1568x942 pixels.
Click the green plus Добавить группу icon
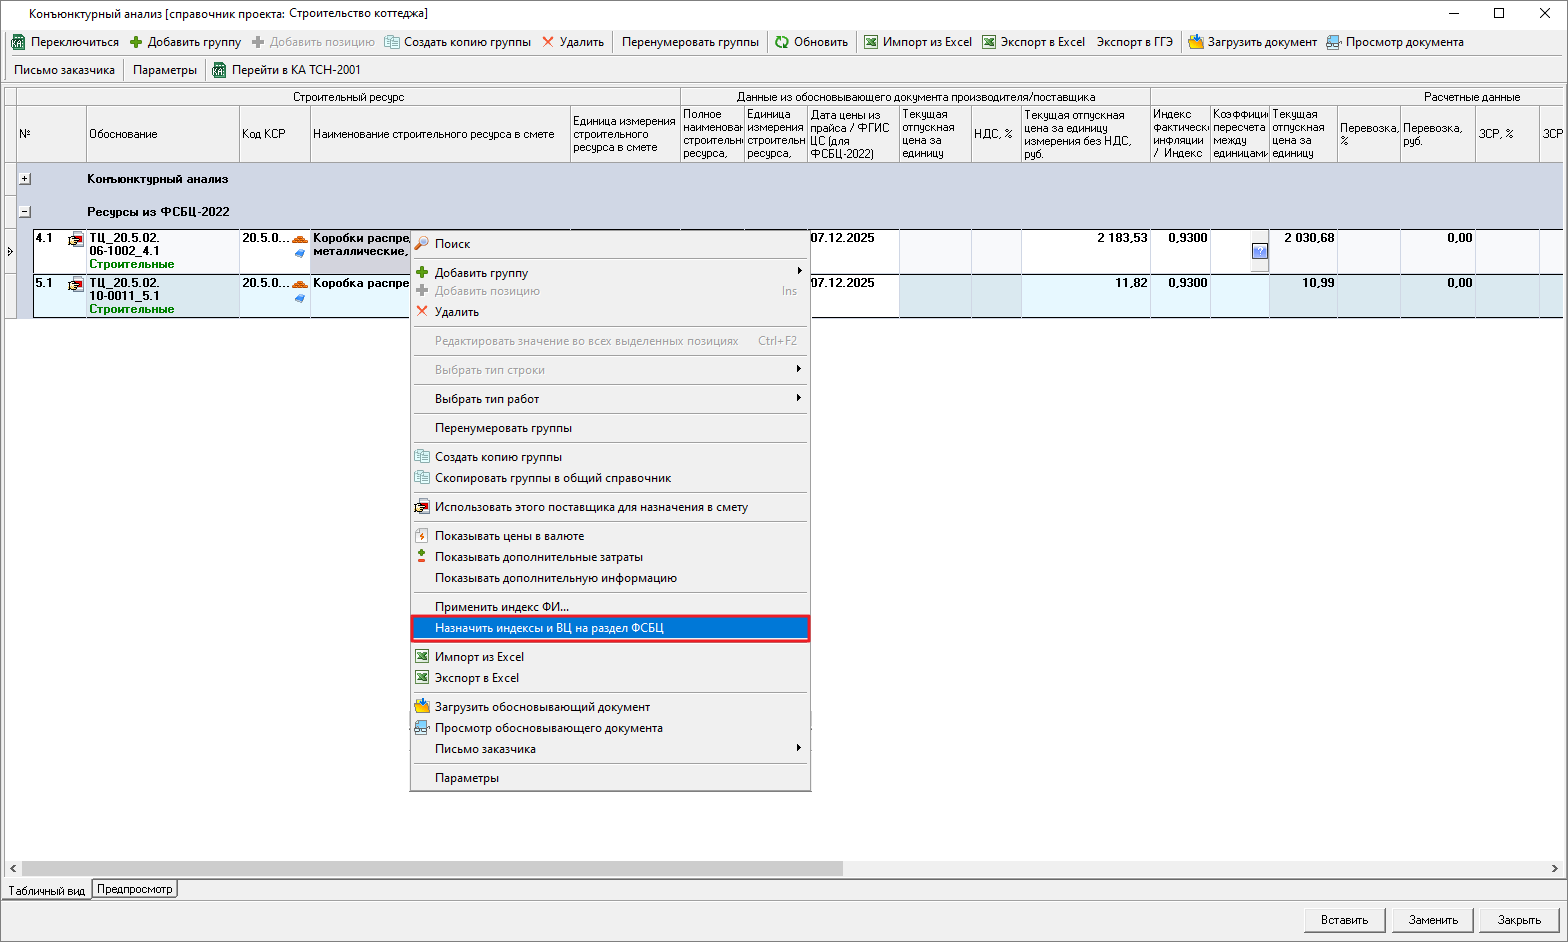pos(136,42)
